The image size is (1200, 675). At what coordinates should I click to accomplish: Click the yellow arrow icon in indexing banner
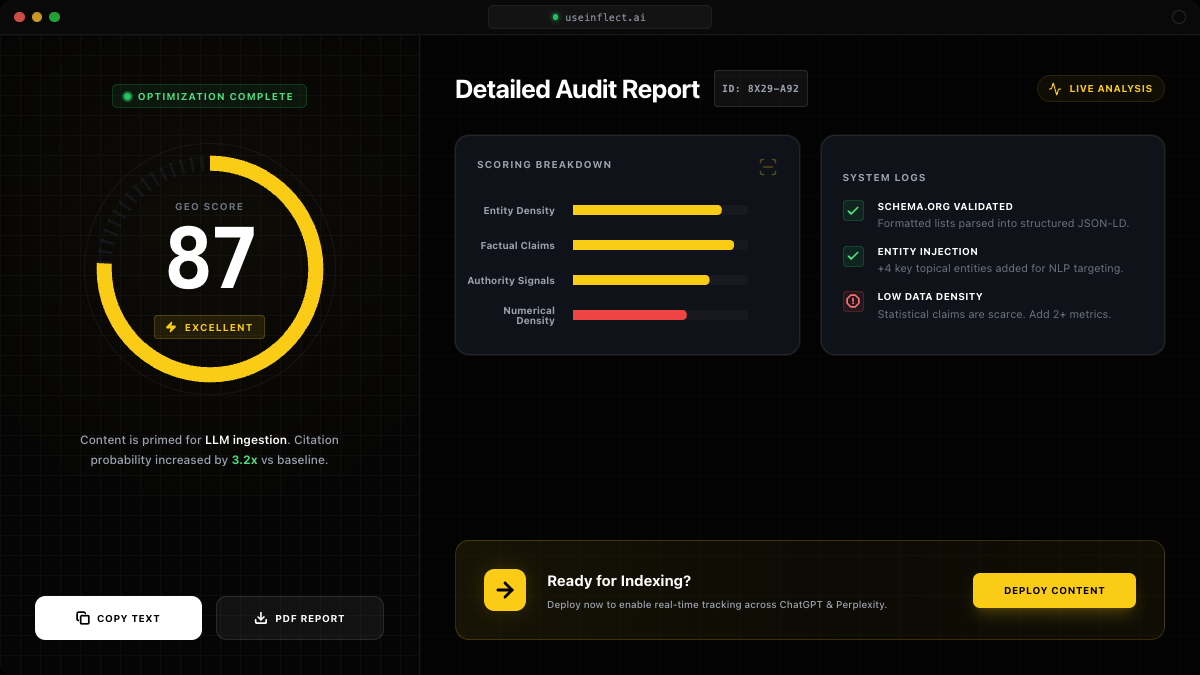pos(505,590)
